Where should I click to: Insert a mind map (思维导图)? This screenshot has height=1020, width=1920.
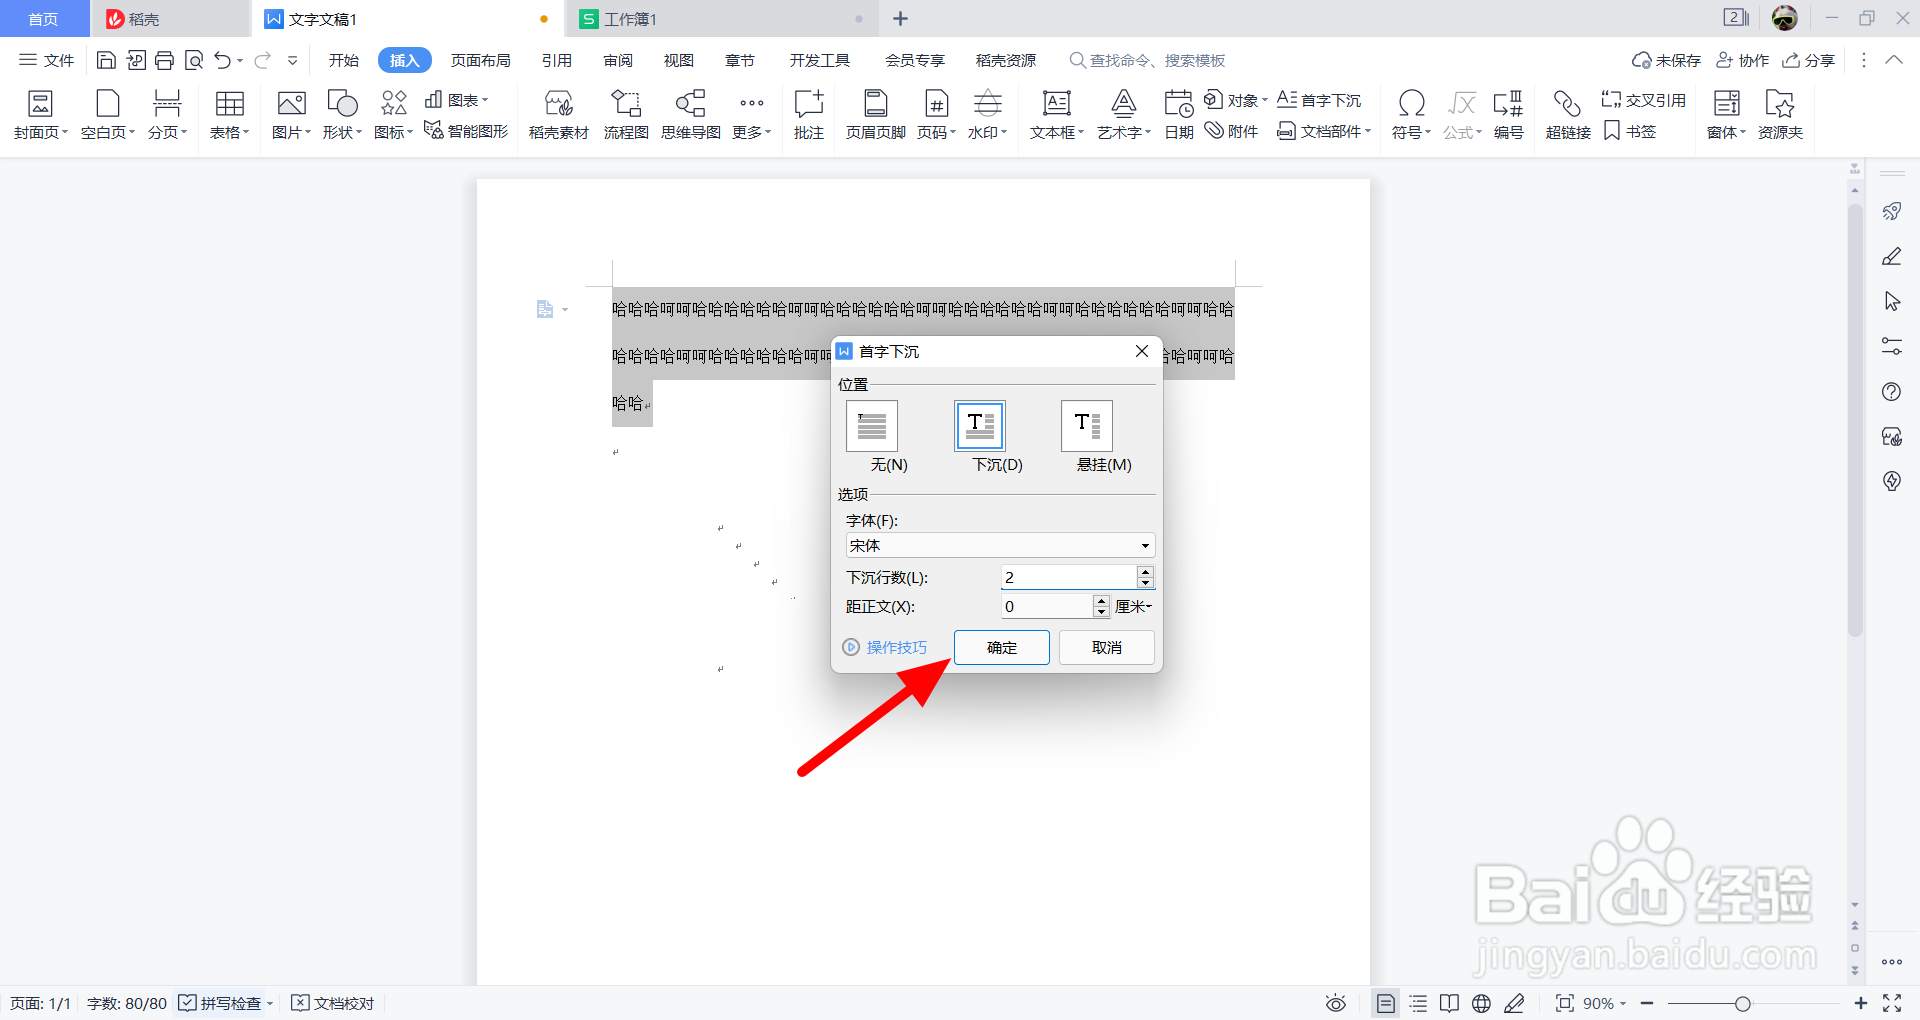click(690, 115)
